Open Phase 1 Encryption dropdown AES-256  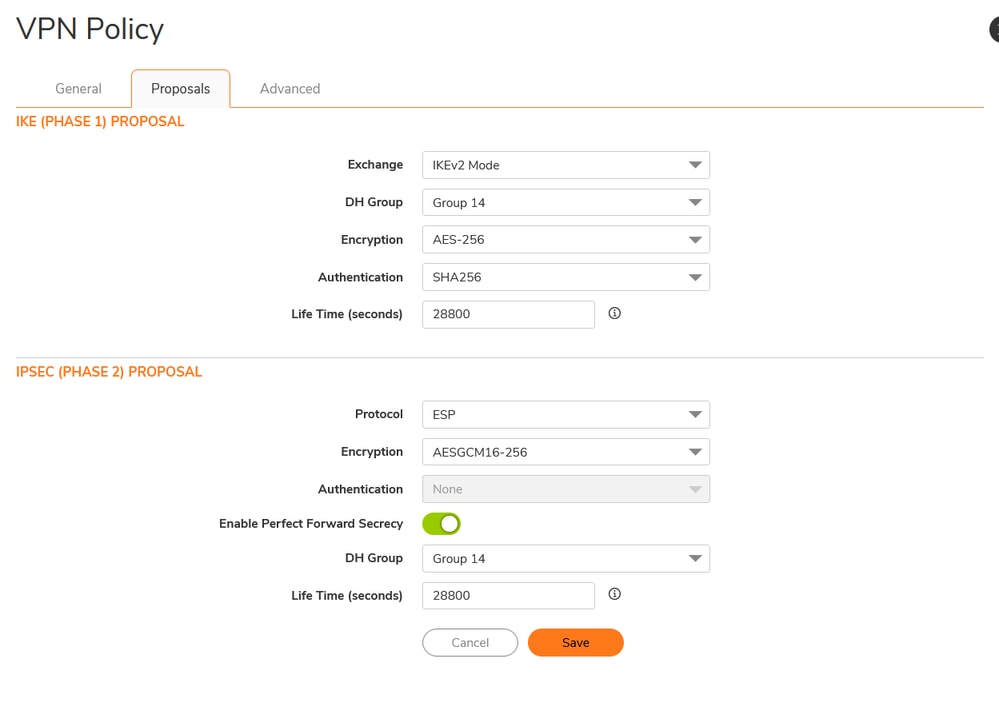[x=565, y=240]
